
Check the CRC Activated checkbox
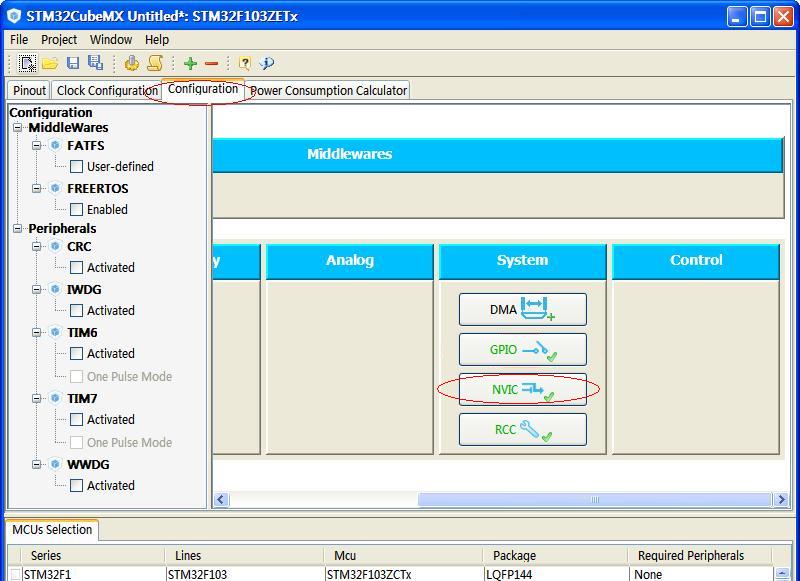(x=76, y=267)
